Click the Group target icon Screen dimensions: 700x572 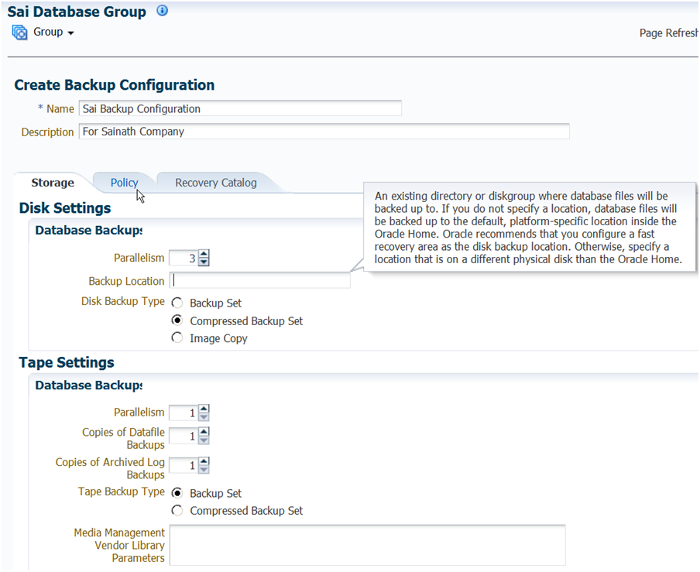20,32
